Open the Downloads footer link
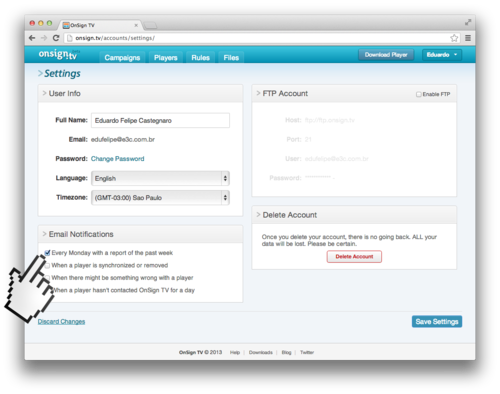The image size is (500, 394). 261,352
